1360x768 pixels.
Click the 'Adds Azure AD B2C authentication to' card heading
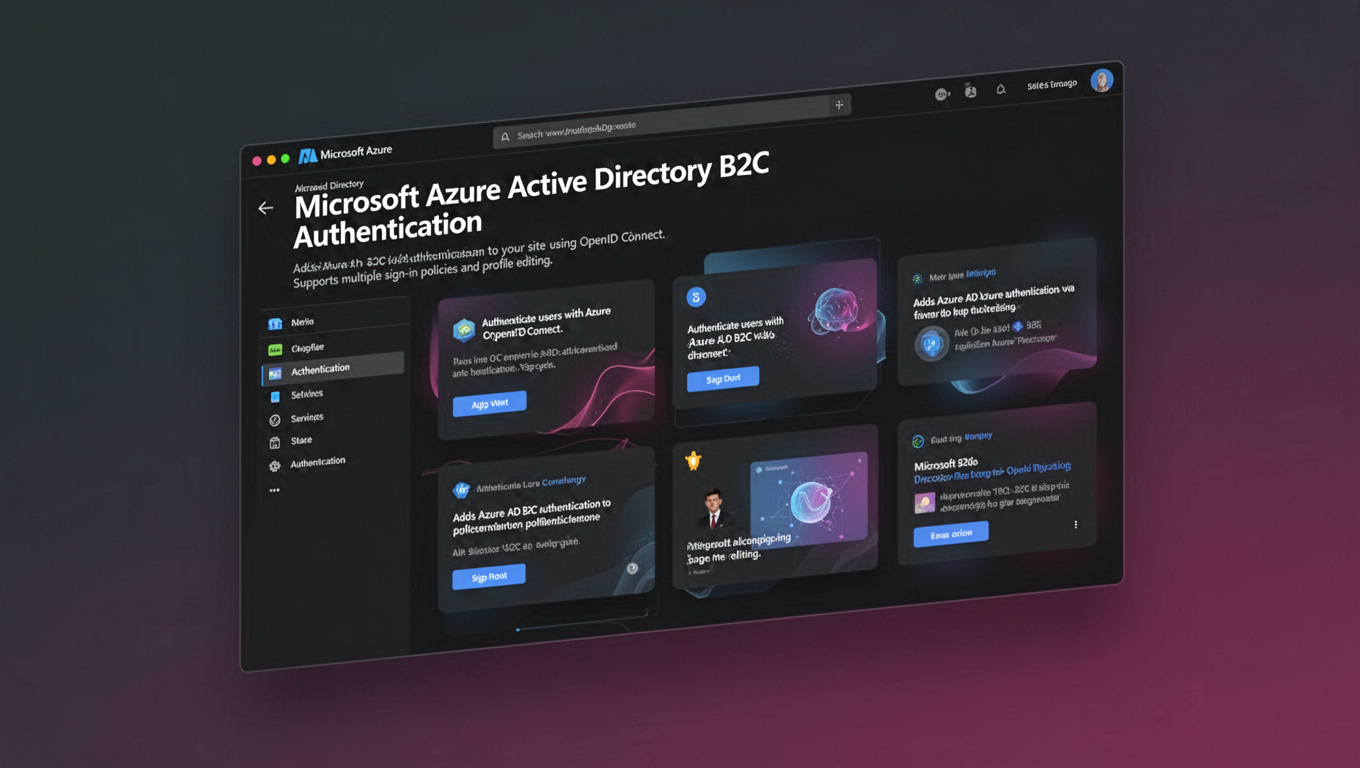pos(532,518)
